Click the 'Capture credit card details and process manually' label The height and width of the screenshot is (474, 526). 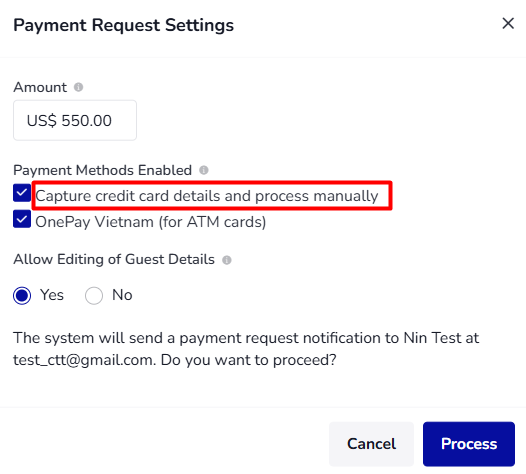(207, 196)
